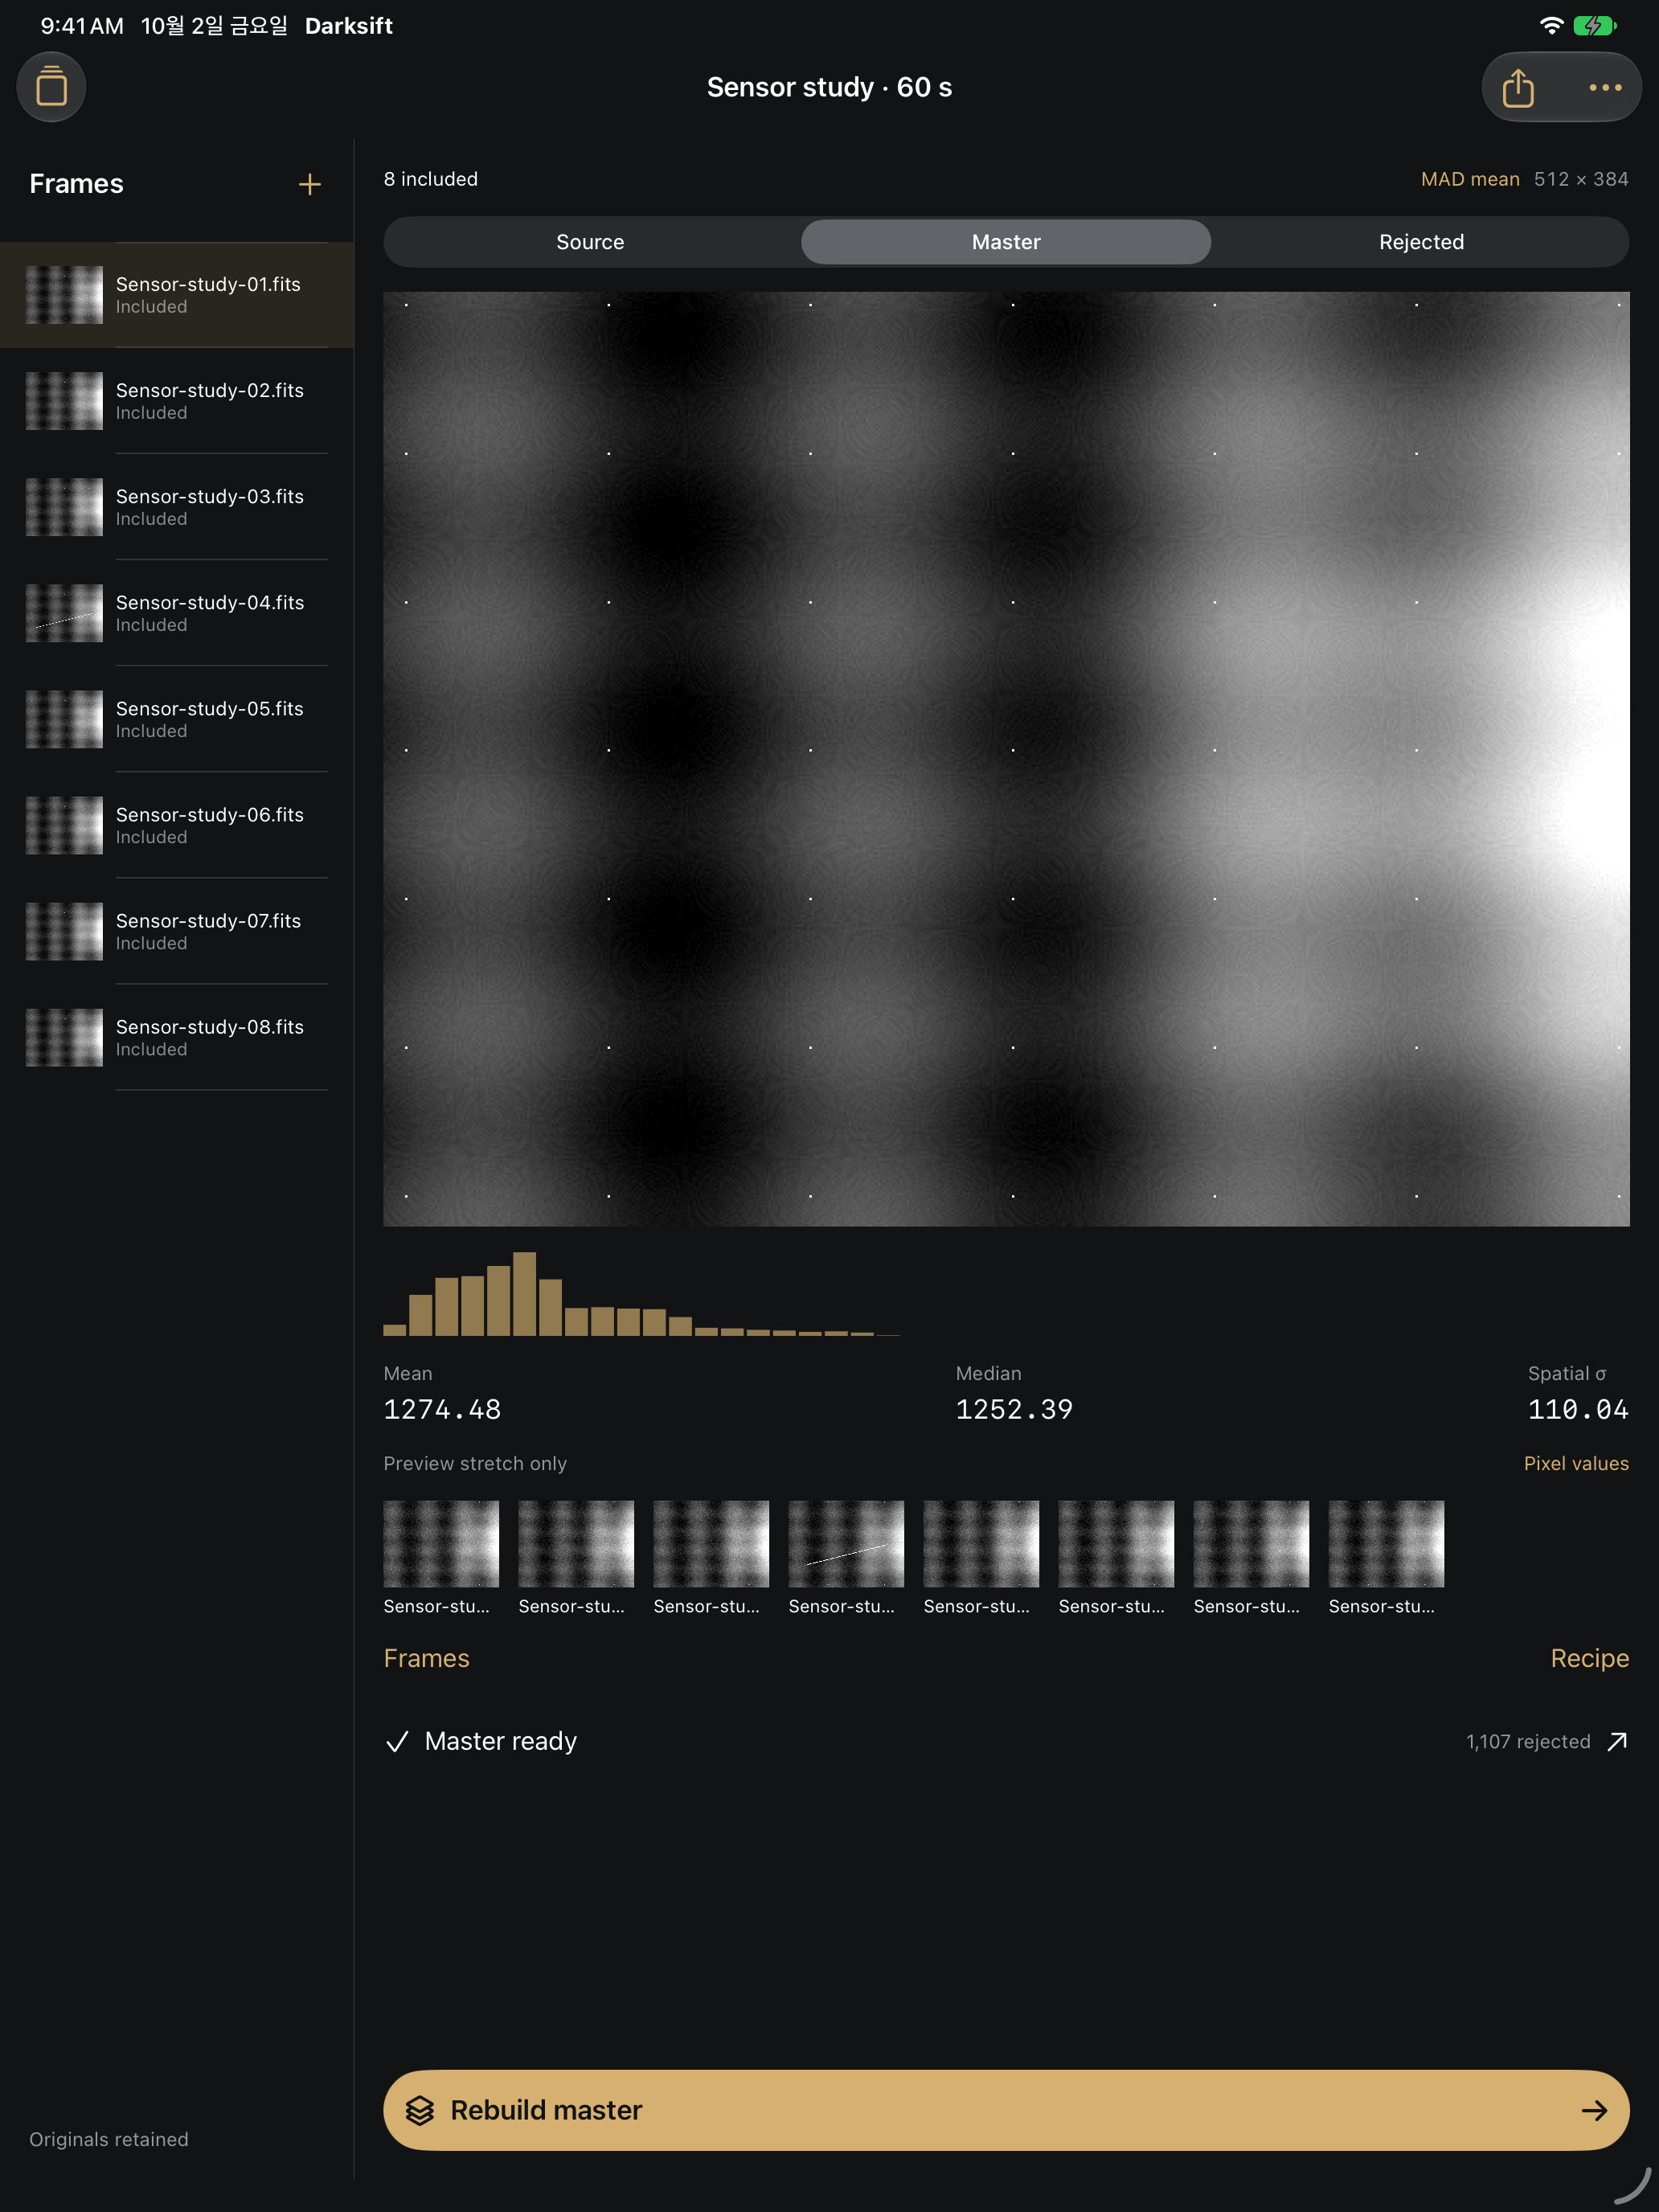
Task: Click the last frame thumbnail in strip
Action: [x=1386, y=1543]
